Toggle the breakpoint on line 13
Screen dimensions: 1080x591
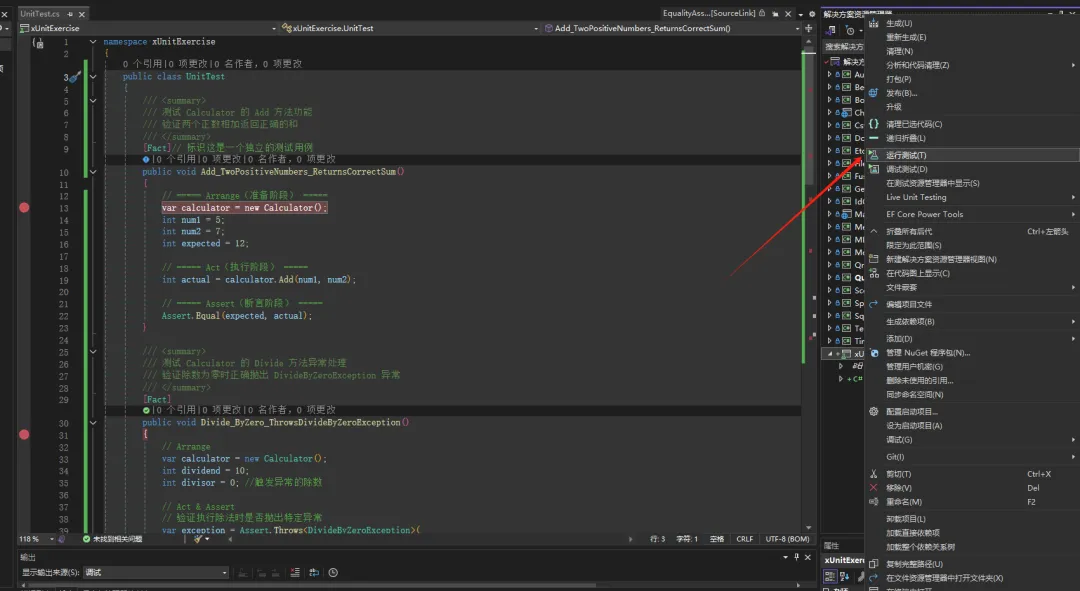pyautogui.click(x=24, y=207)
